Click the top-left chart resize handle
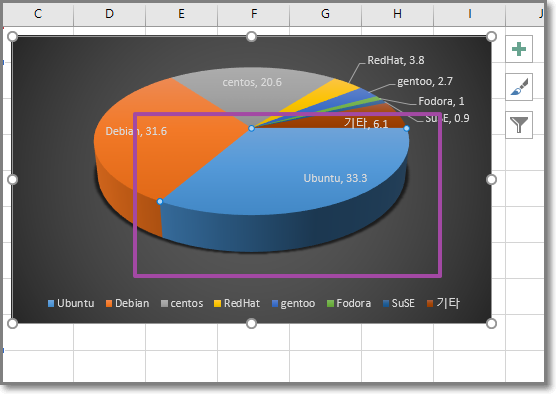 pos(12,36)
